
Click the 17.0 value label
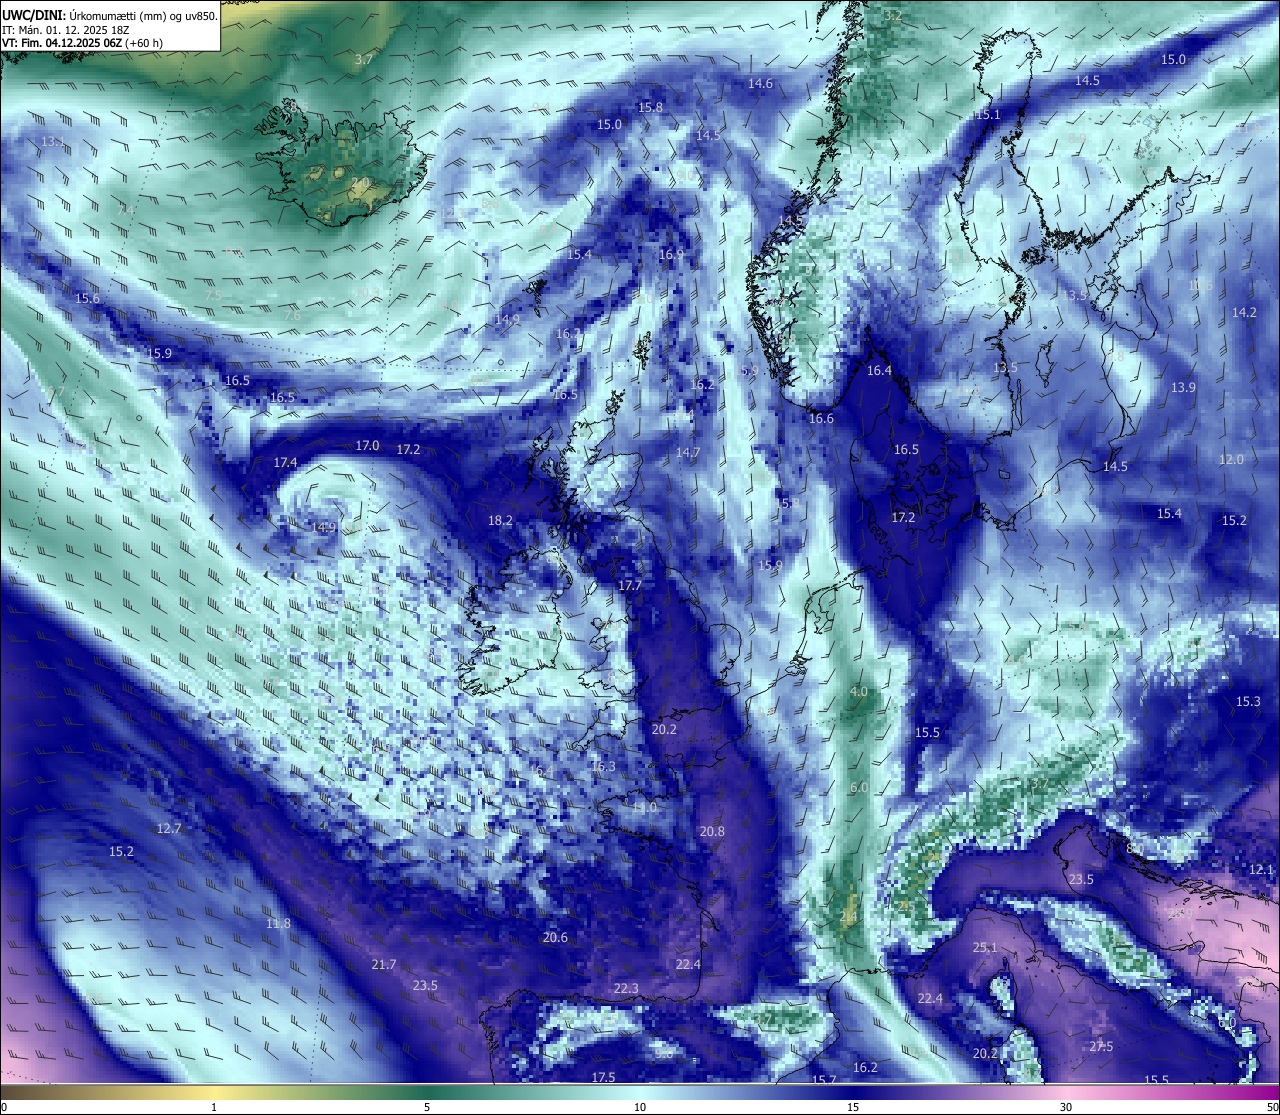(367, 445)
